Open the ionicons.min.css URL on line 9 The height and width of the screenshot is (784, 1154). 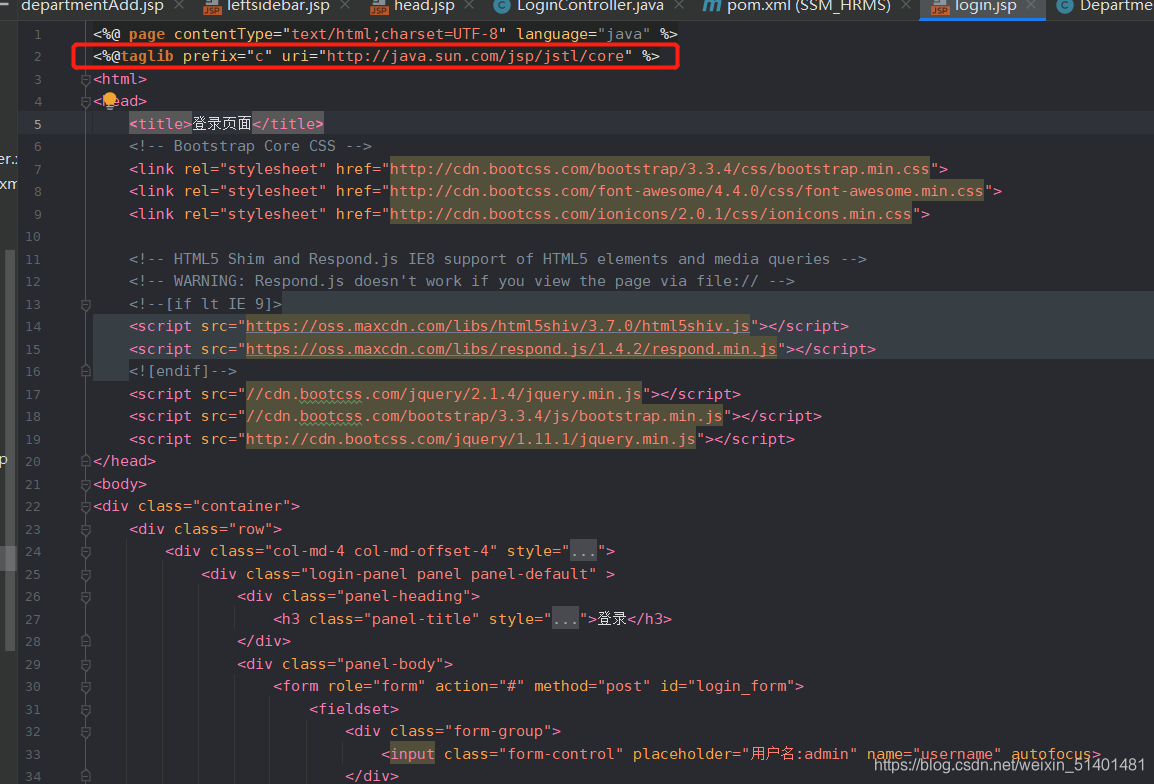(x=651, y=213)
